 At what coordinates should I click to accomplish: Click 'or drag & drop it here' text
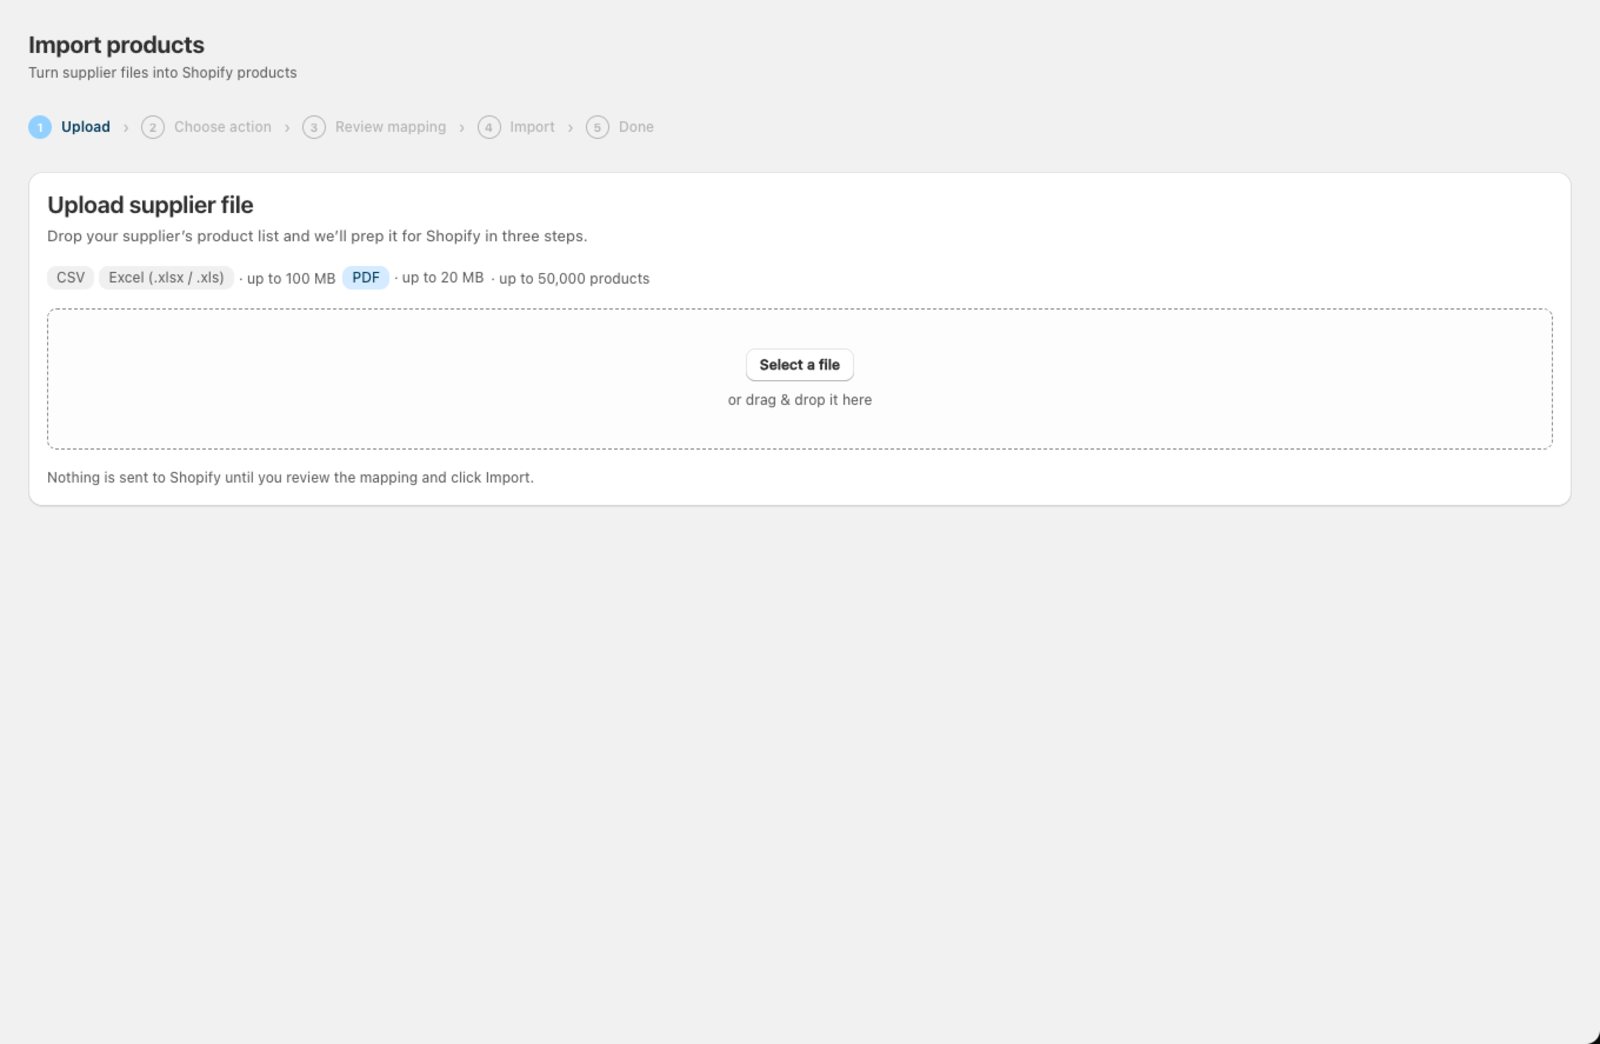pos(799,400)
